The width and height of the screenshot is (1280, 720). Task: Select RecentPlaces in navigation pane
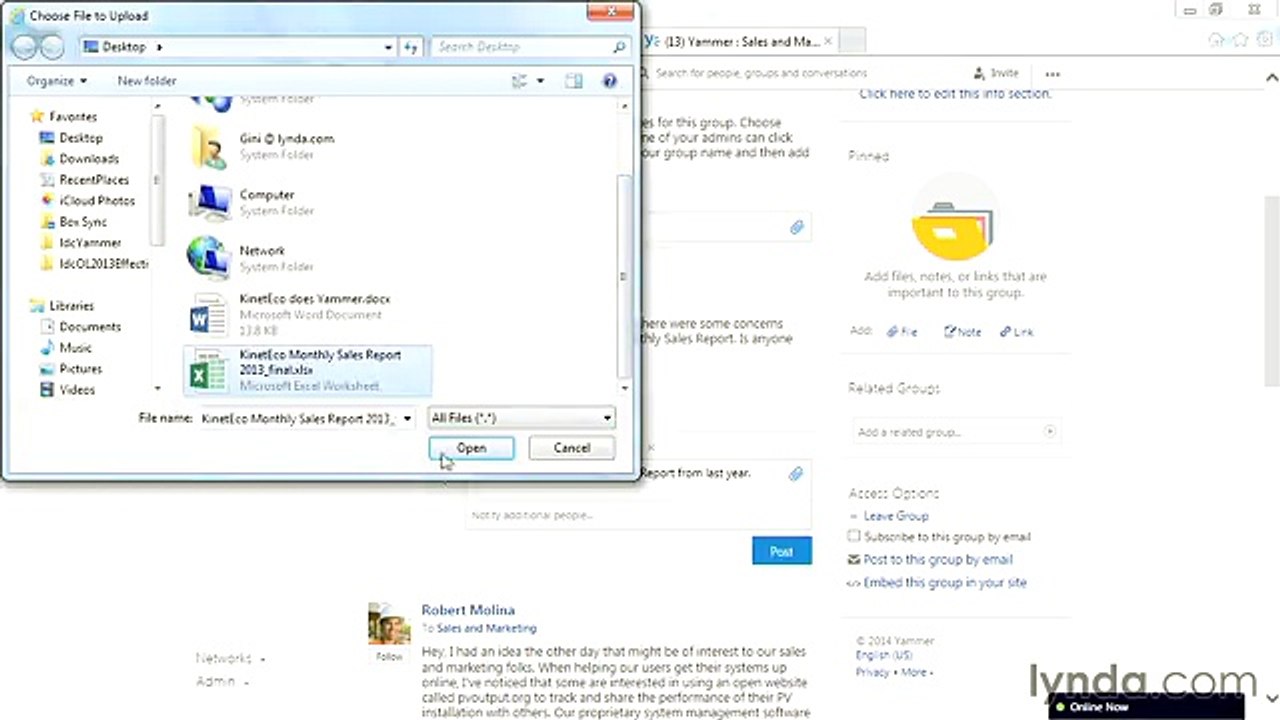94,180
